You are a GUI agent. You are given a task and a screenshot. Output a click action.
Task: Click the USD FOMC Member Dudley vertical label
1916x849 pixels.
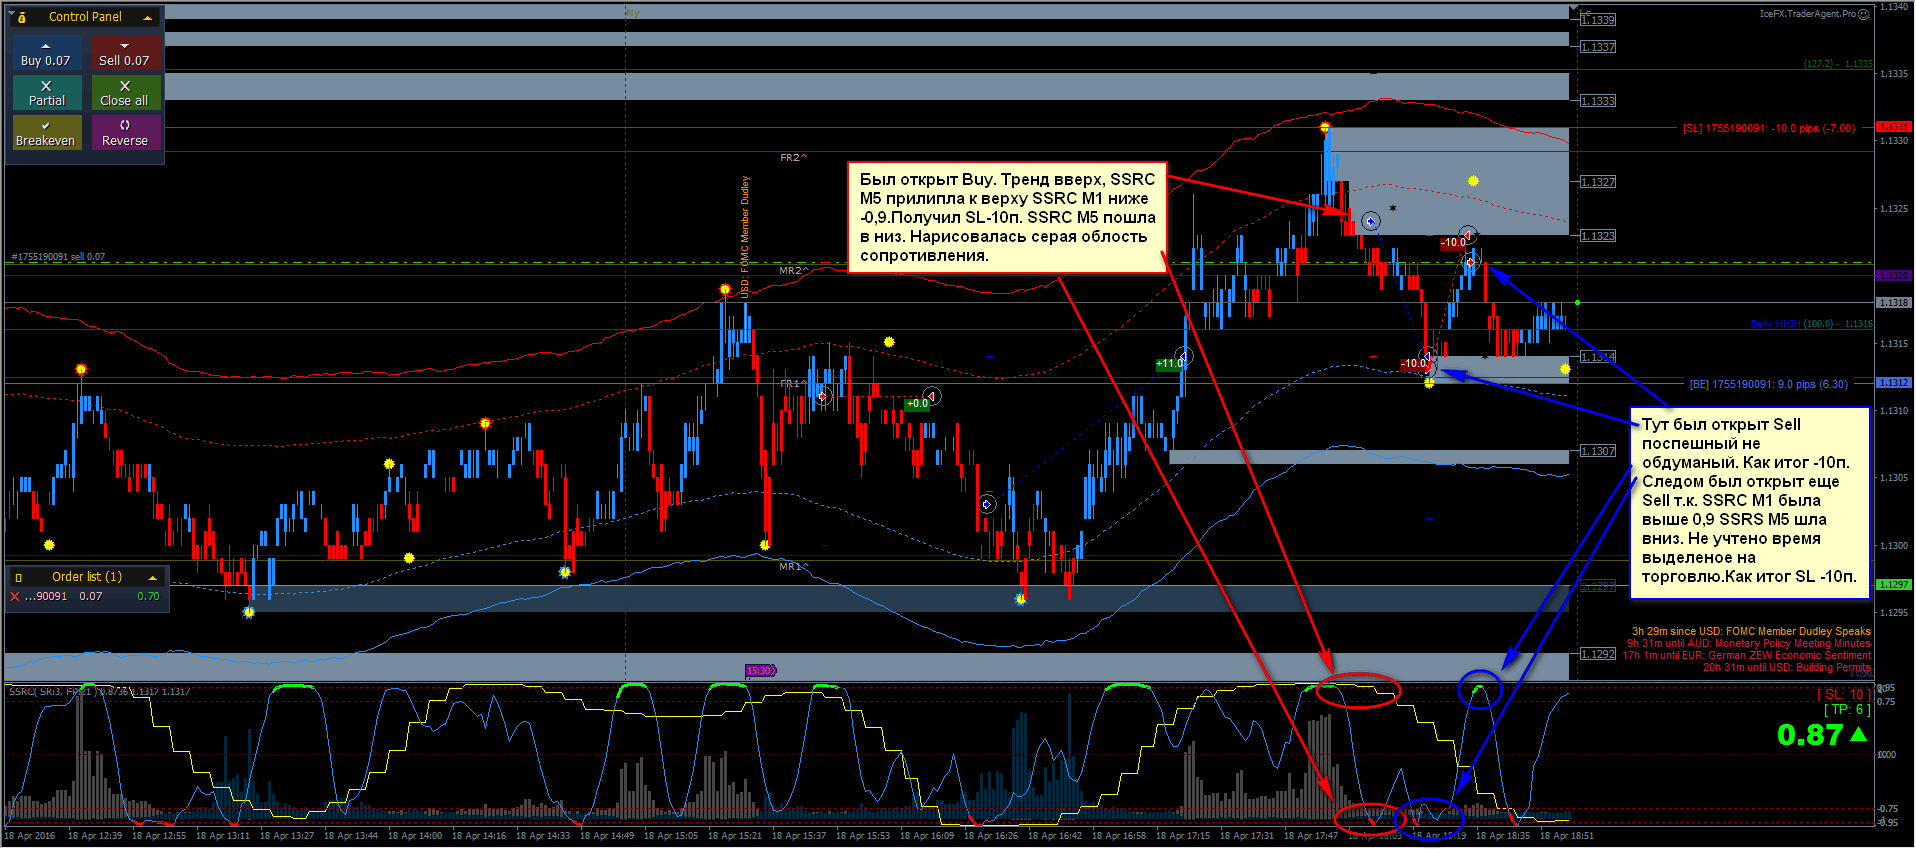pos(745,237)
